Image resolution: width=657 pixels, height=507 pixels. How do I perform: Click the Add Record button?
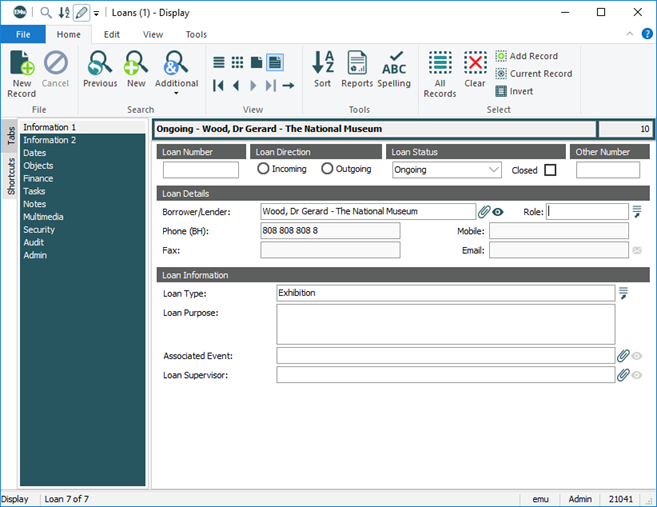(x=526, y=56)
